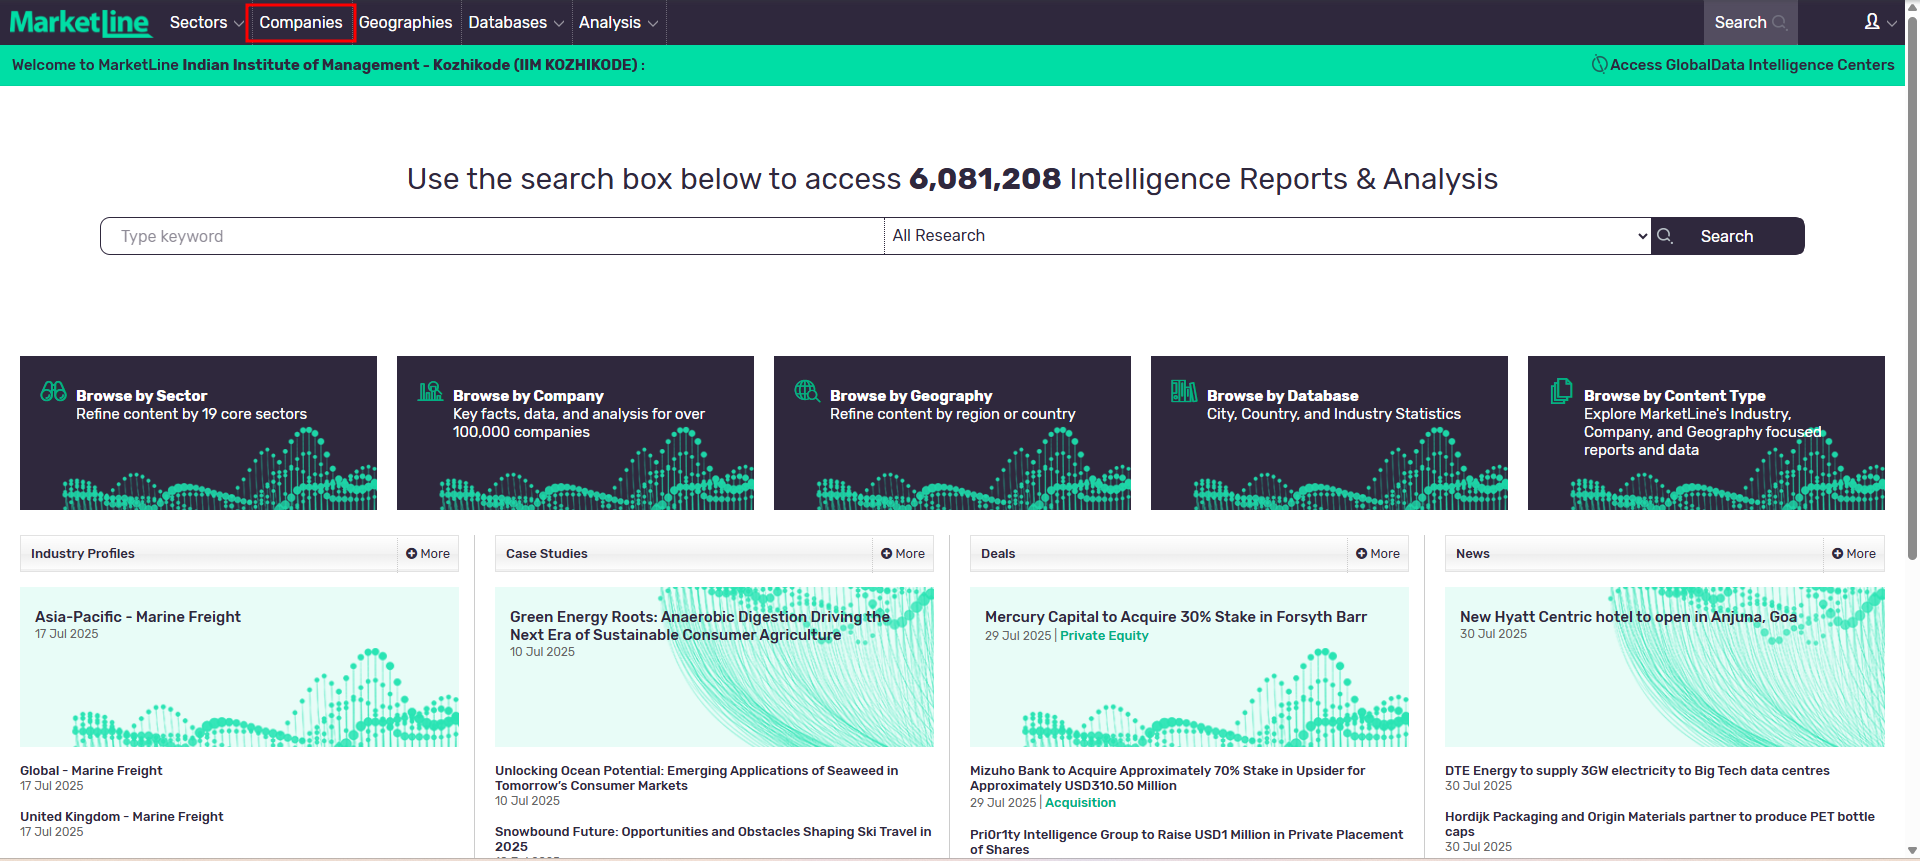Image resolution: width=1920 pixels, height=861 pixels.
Task: Click the page's vertical scrollbar
Action: tap(1912, 300)
